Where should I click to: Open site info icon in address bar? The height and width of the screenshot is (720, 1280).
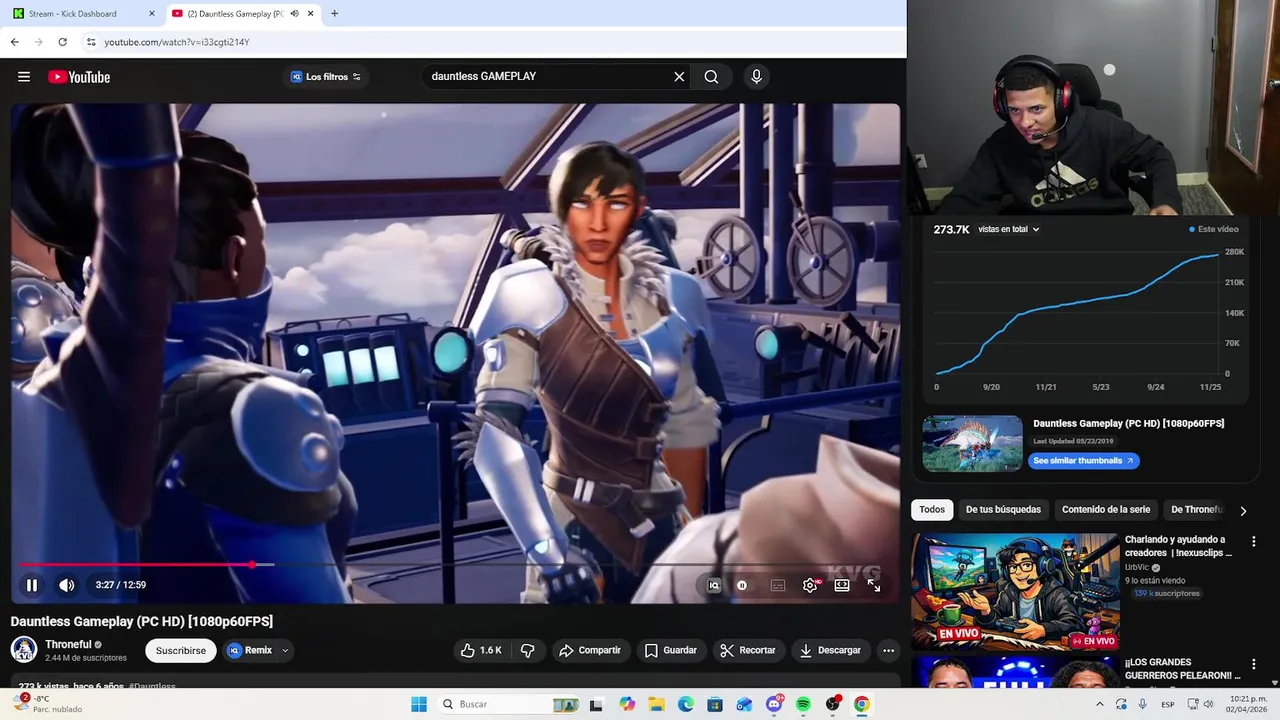90,42
